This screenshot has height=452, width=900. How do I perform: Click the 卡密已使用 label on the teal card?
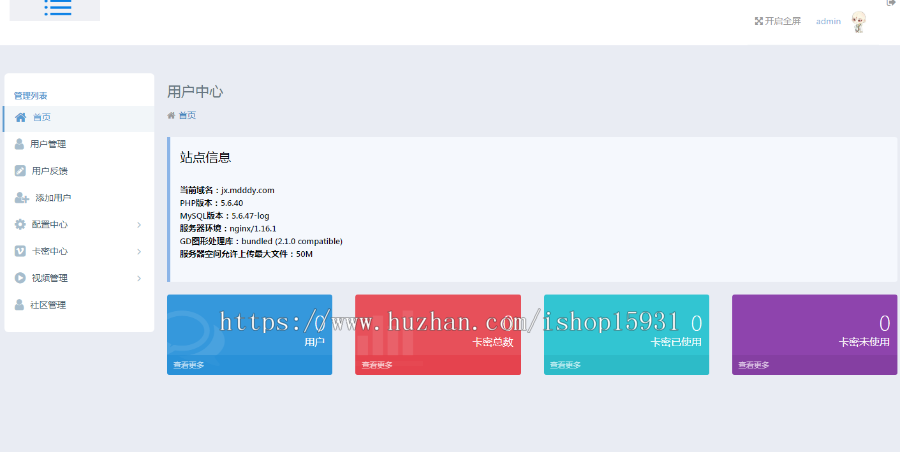tap(676, 342)
